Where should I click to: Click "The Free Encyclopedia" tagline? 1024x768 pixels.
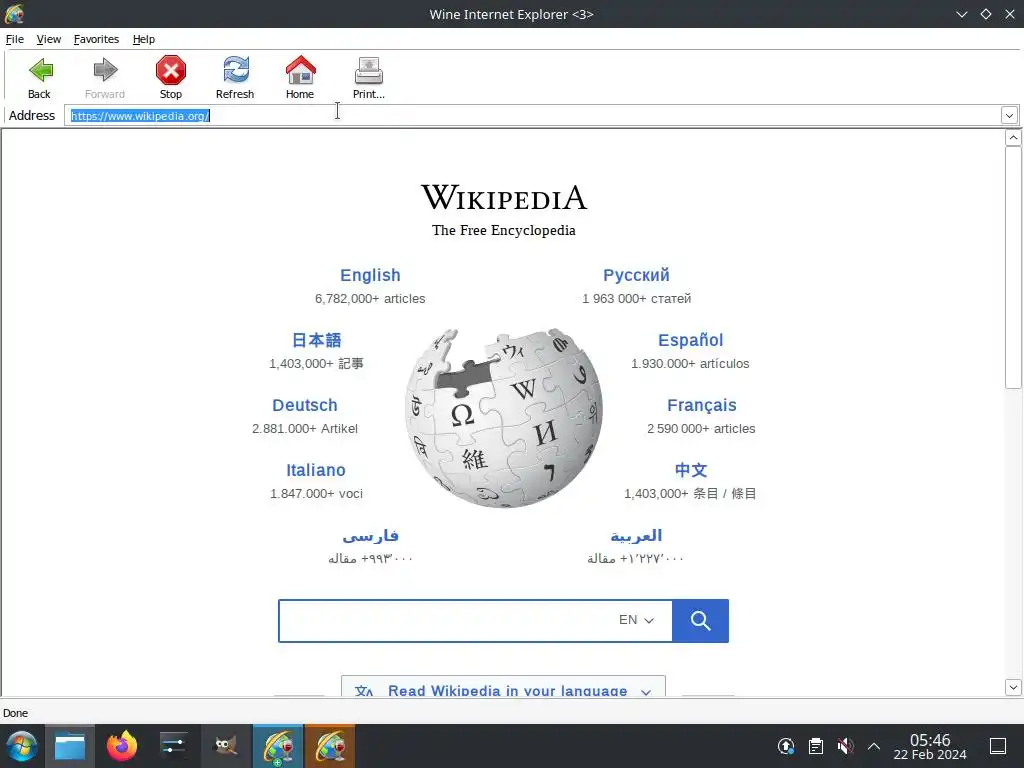504,231
